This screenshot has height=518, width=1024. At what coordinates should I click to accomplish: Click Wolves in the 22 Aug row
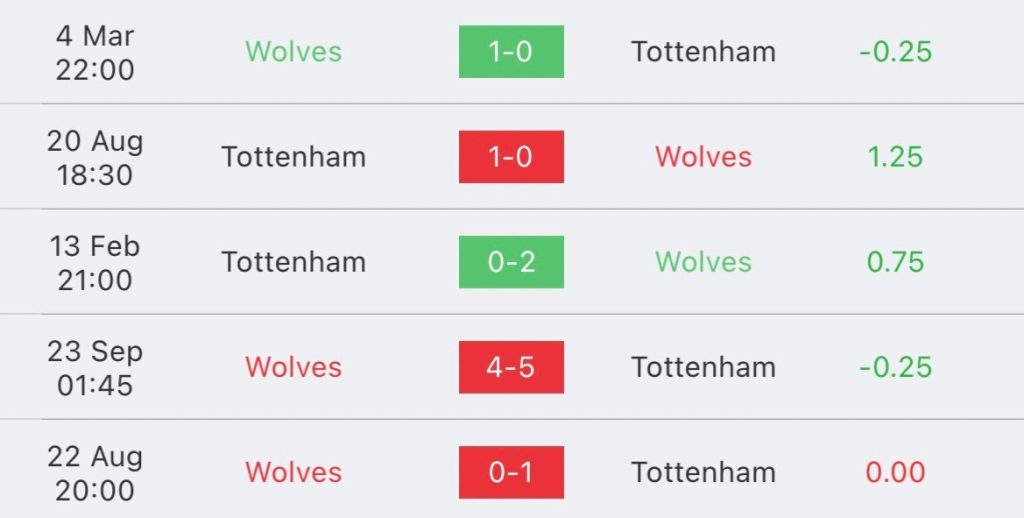294,472
